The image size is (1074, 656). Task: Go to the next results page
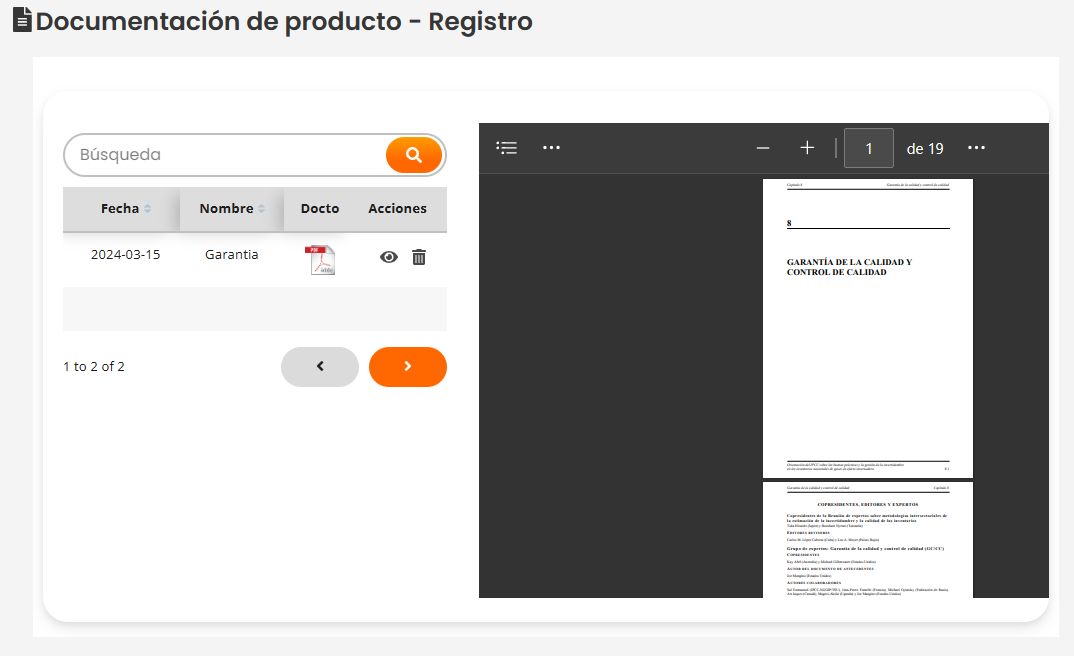407,366
